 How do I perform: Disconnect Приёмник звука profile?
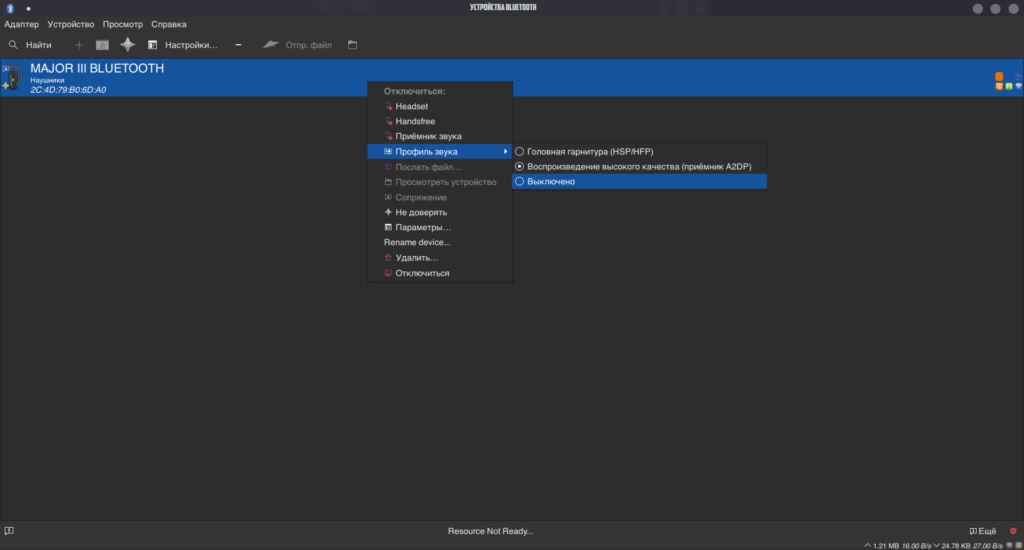[440, 137]
